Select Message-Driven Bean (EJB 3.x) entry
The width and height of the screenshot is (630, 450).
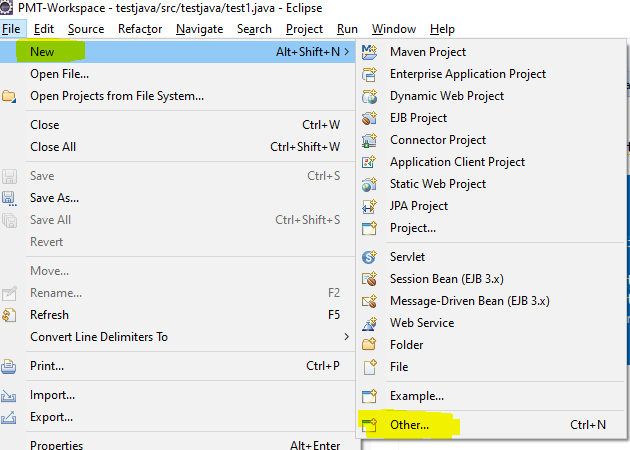click(491, 301)
